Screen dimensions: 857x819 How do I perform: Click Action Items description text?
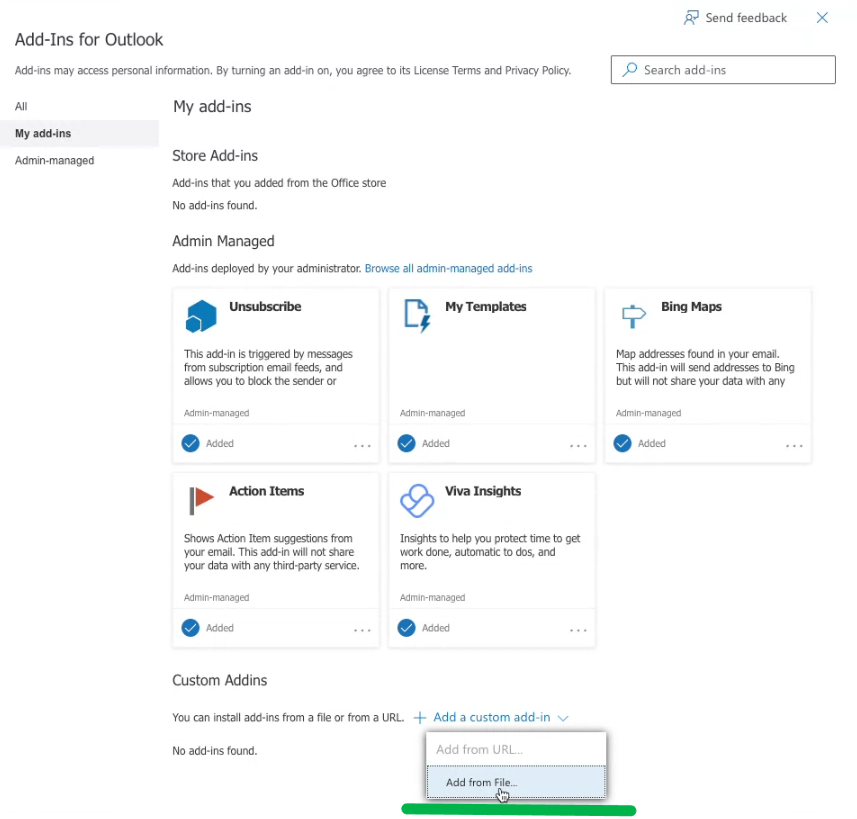(272, 552)
